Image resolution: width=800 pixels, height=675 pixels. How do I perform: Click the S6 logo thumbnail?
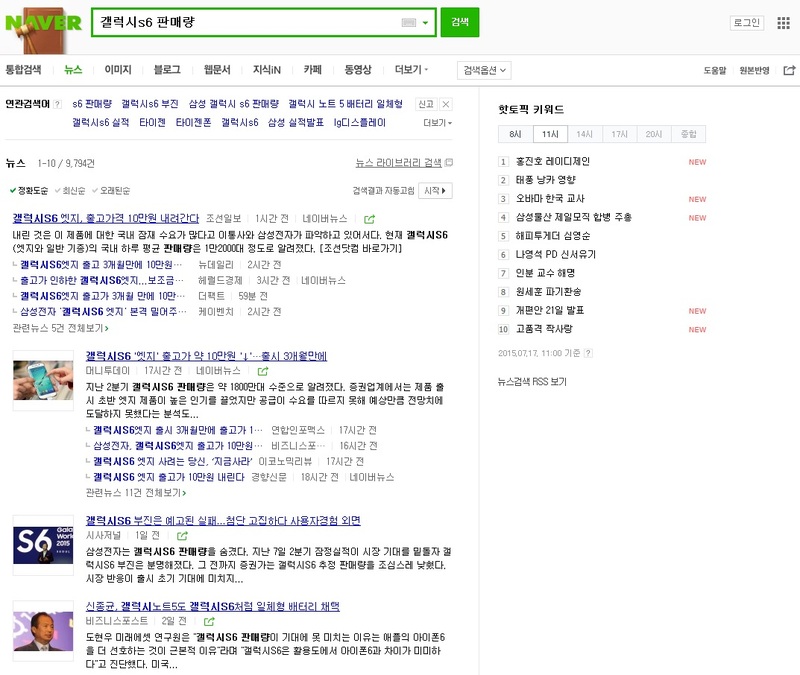click(x=43, y=545)
